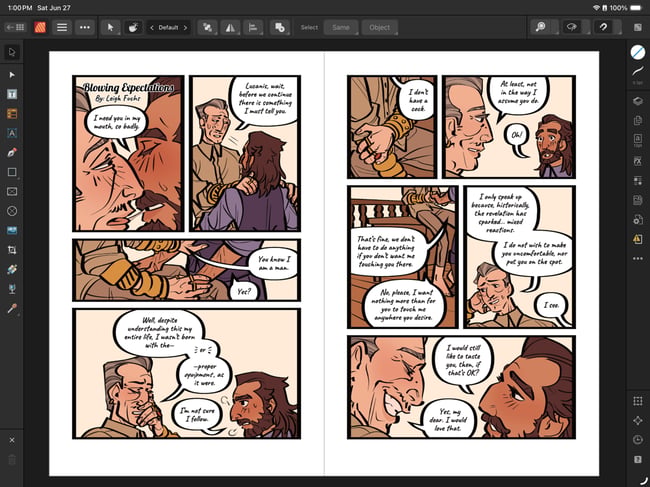Viewport: 650px width, 487px height.
Task: Select the Pen tool
Action: click(12, 153)
